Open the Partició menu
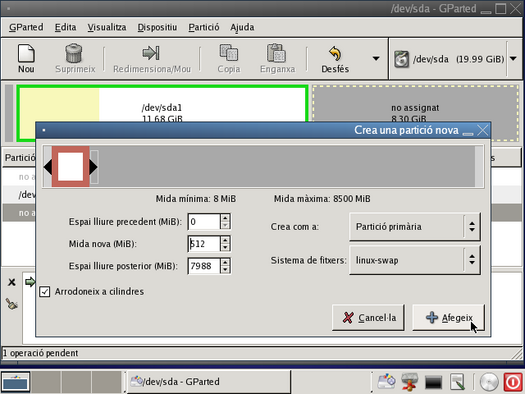The width and height of the screenshot is (525, 394). 204,27
